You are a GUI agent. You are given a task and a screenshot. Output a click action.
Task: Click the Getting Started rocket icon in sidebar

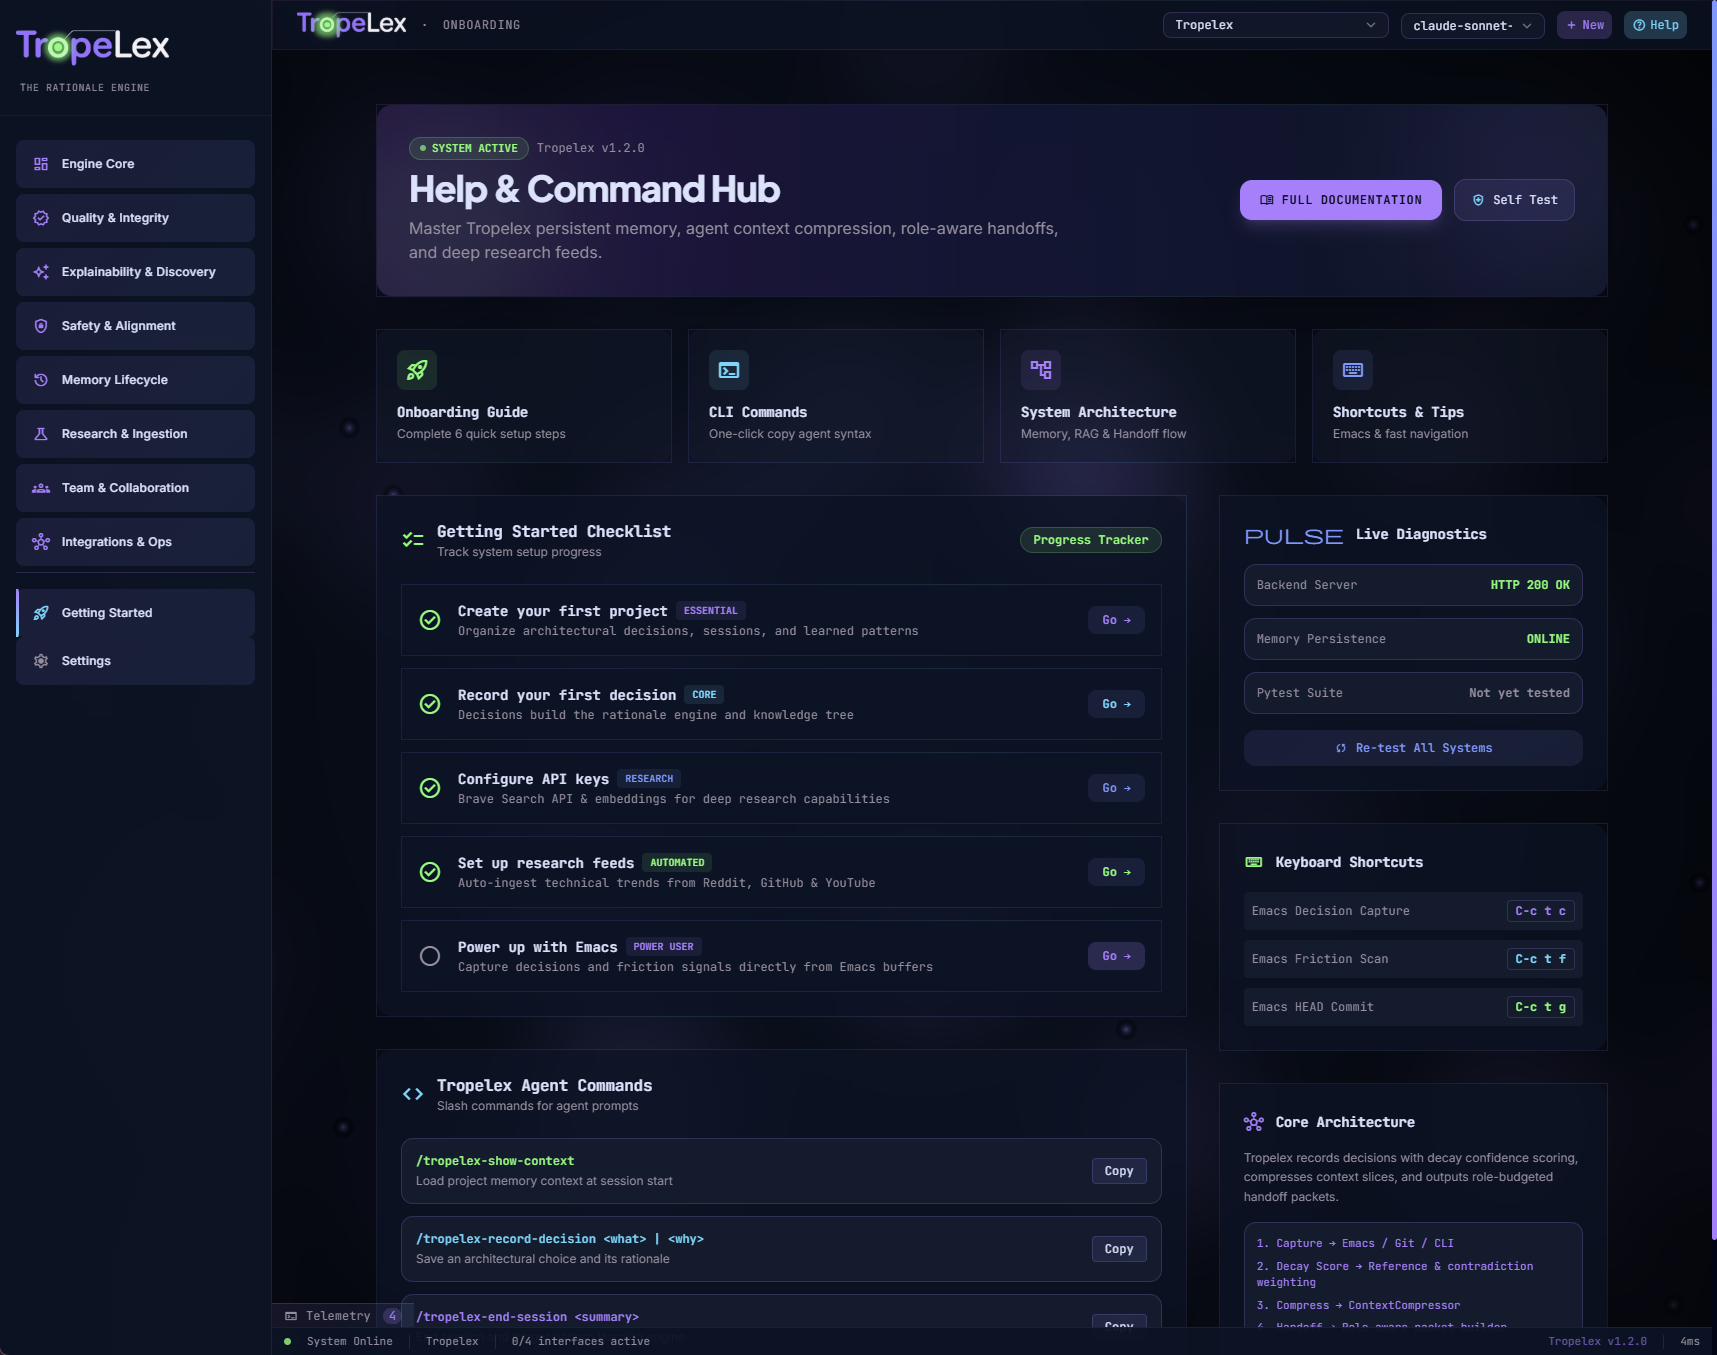(41, 613)
